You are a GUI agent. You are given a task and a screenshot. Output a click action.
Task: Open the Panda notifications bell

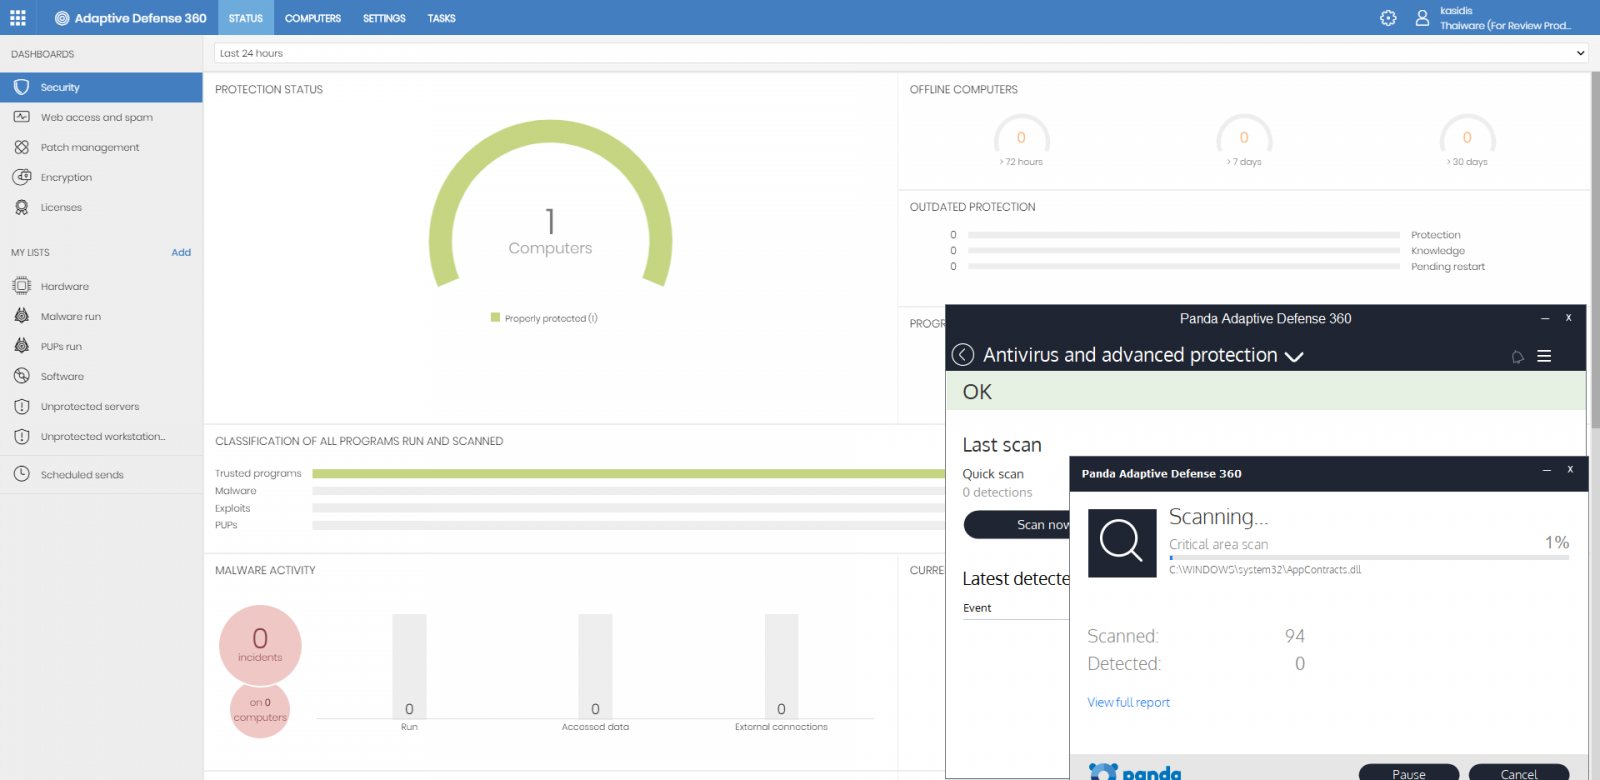(x=1518, y=356)
